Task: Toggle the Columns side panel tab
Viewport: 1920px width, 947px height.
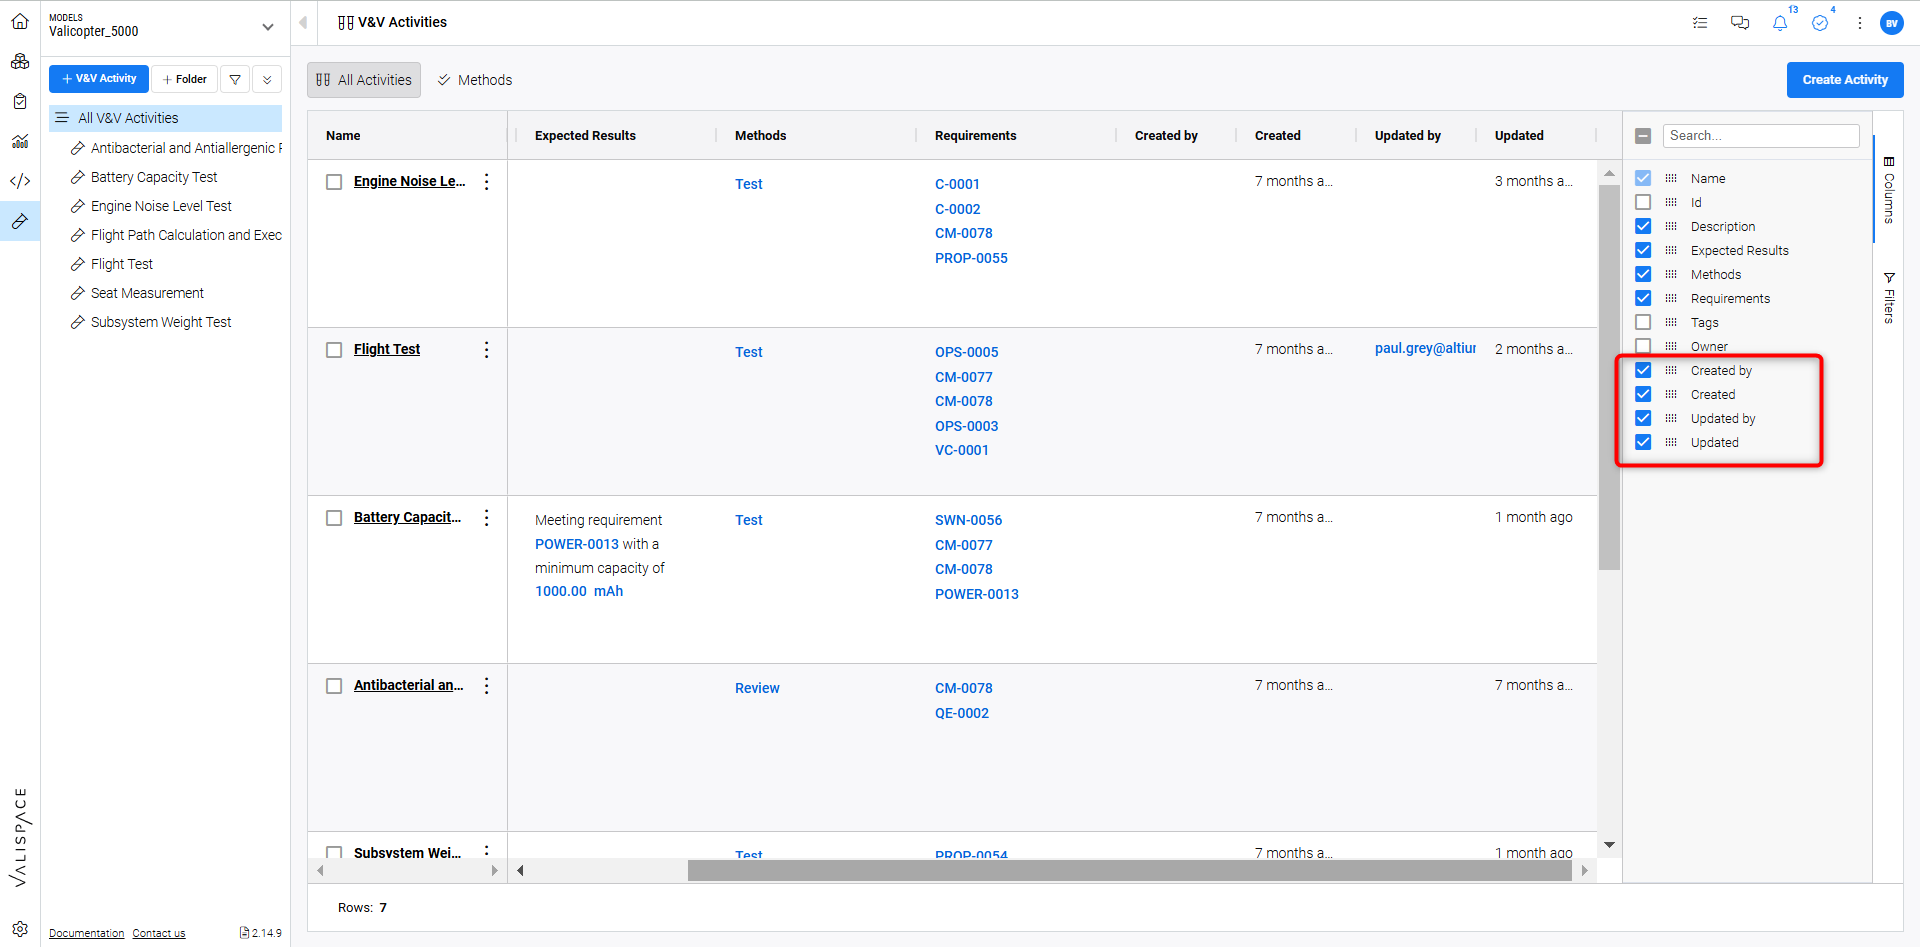Action: coord(1889,190)
